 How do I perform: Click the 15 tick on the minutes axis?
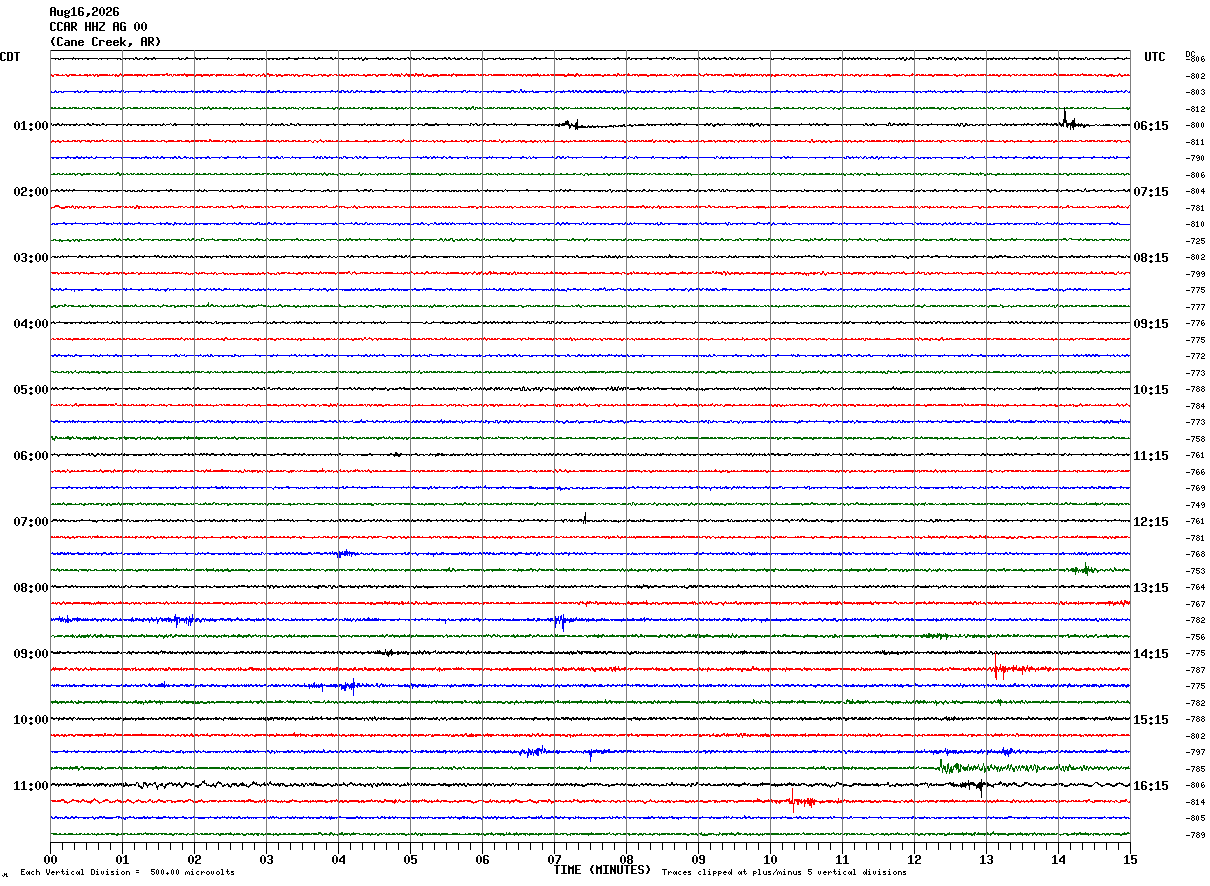tap(1130, 859)
